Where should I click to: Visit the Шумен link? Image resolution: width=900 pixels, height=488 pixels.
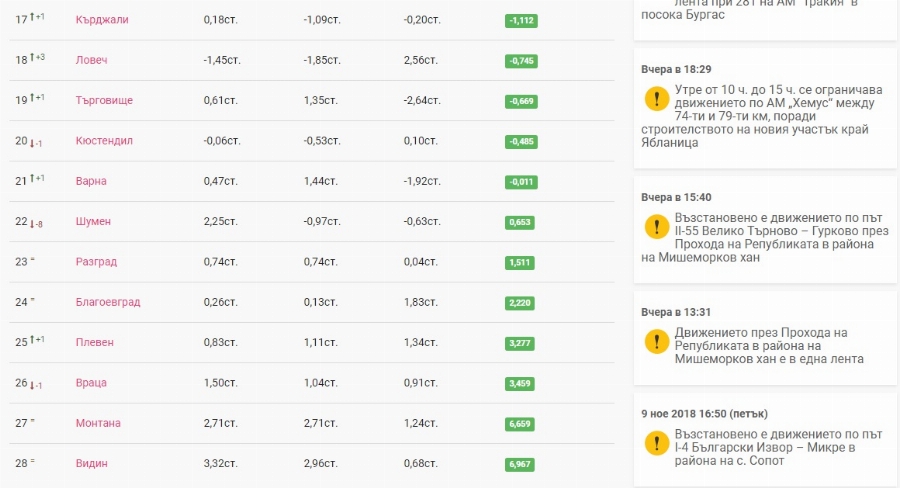tap(93, 221)
